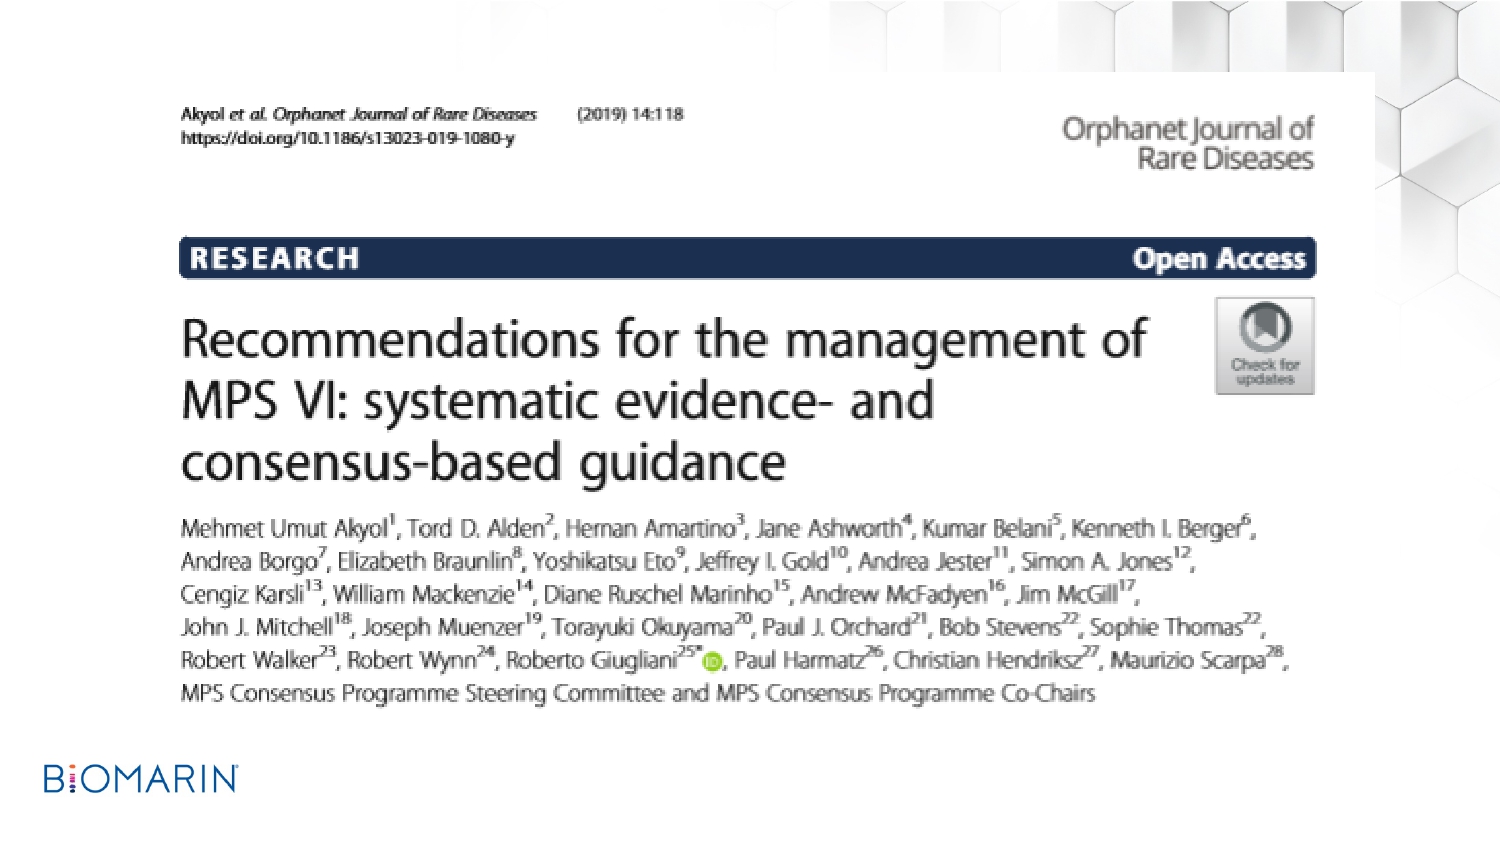This screenshot has width=1500, height=844.
Task: Click author name Robert Wynn
Action: click(x=412, y=661)
